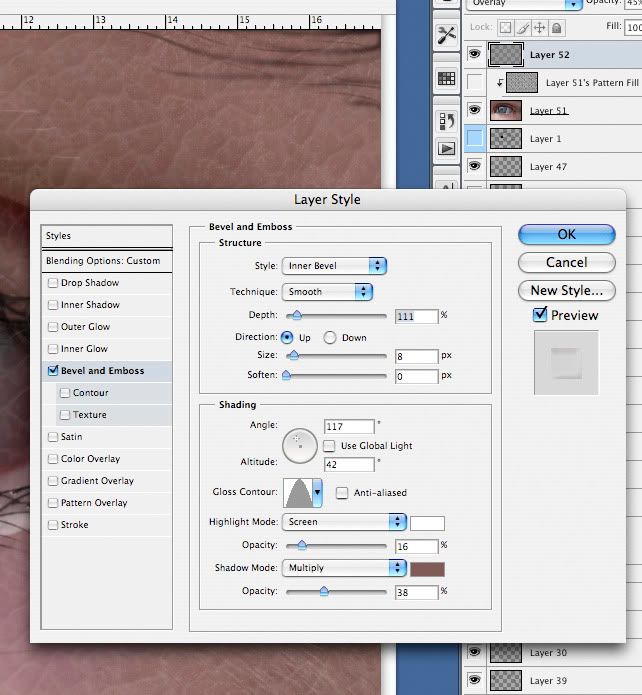Image resolution: width=642 pixels, height=695 pixels.
Task: Select Blending Options: Custom entry
Action: (x=106, y=261)
